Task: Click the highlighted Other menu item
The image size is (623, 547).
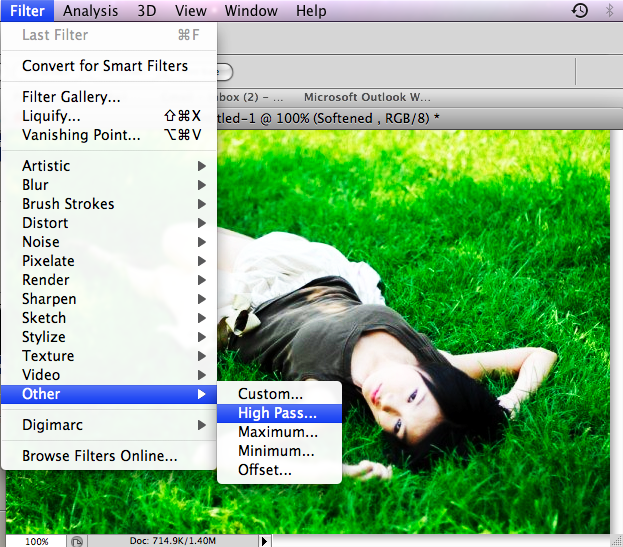Action: [x=109, y=394]
